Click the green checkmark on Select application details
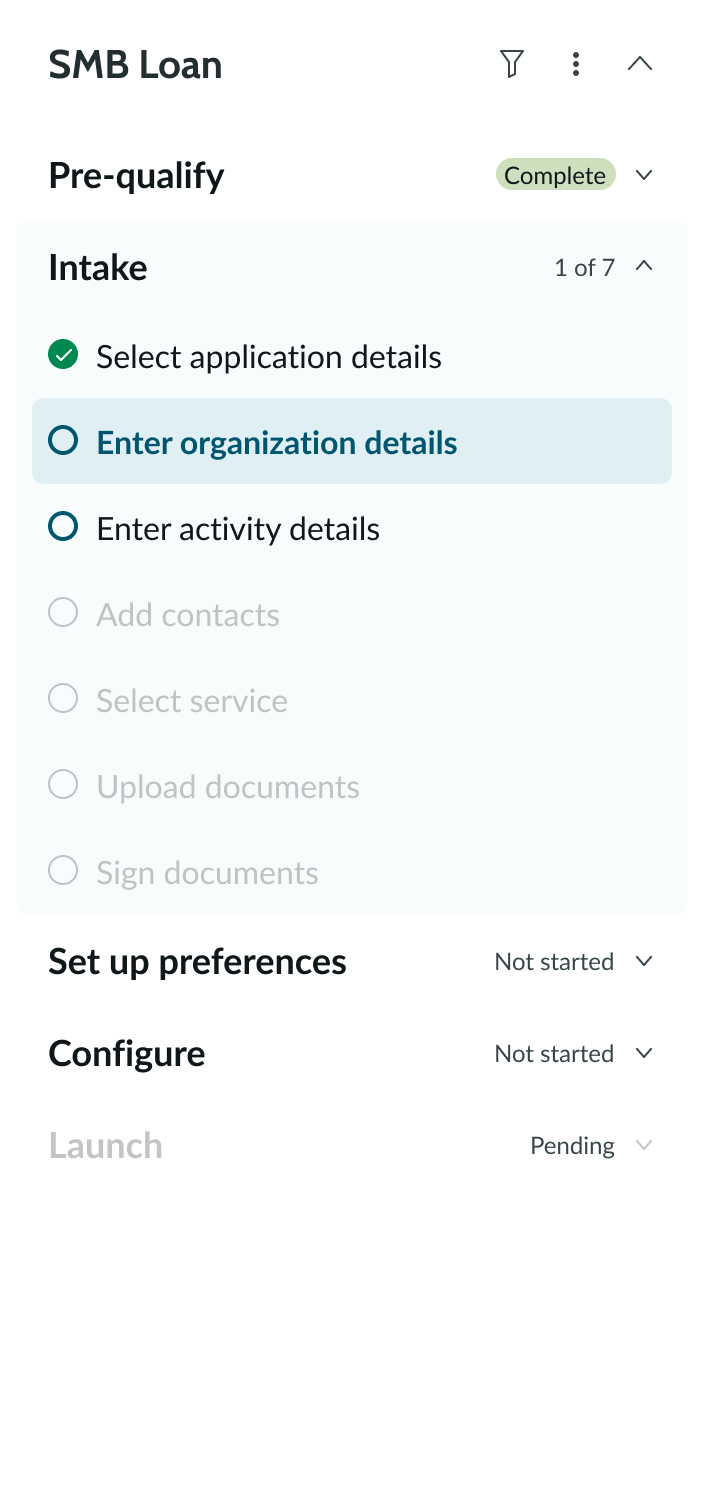 [62, 354]
